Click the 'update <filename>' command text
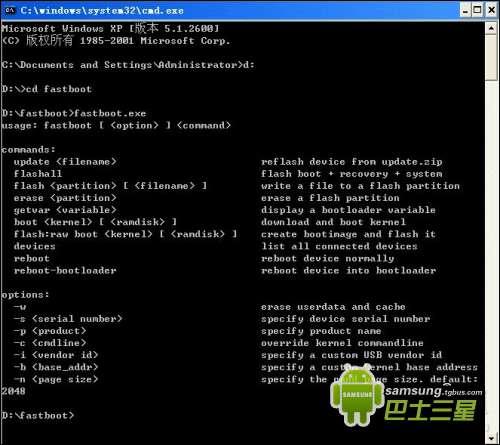This screenshot has width=500, height=445. click(x=65, y=162)
